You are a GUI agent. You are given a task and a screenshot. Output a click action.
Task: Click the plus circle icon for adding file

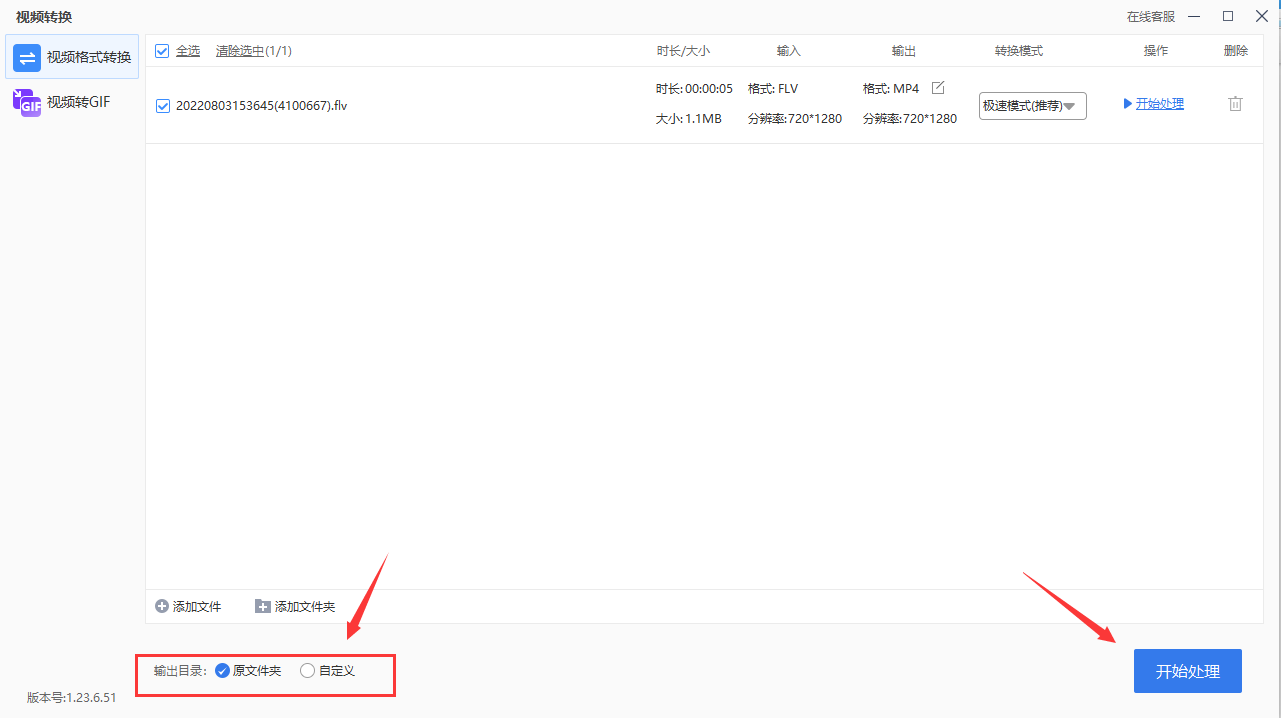click(x=162, y=606)
